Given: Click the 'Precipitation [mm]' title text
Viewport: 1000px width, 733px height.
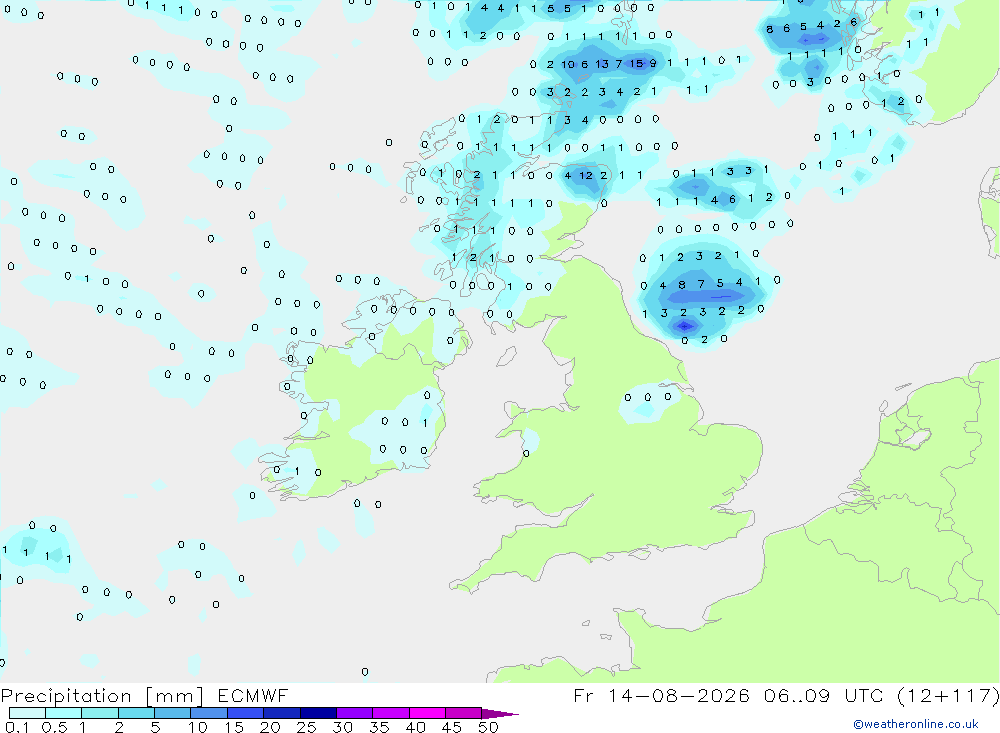Looking at the screenshot, I should pos(102,696).
